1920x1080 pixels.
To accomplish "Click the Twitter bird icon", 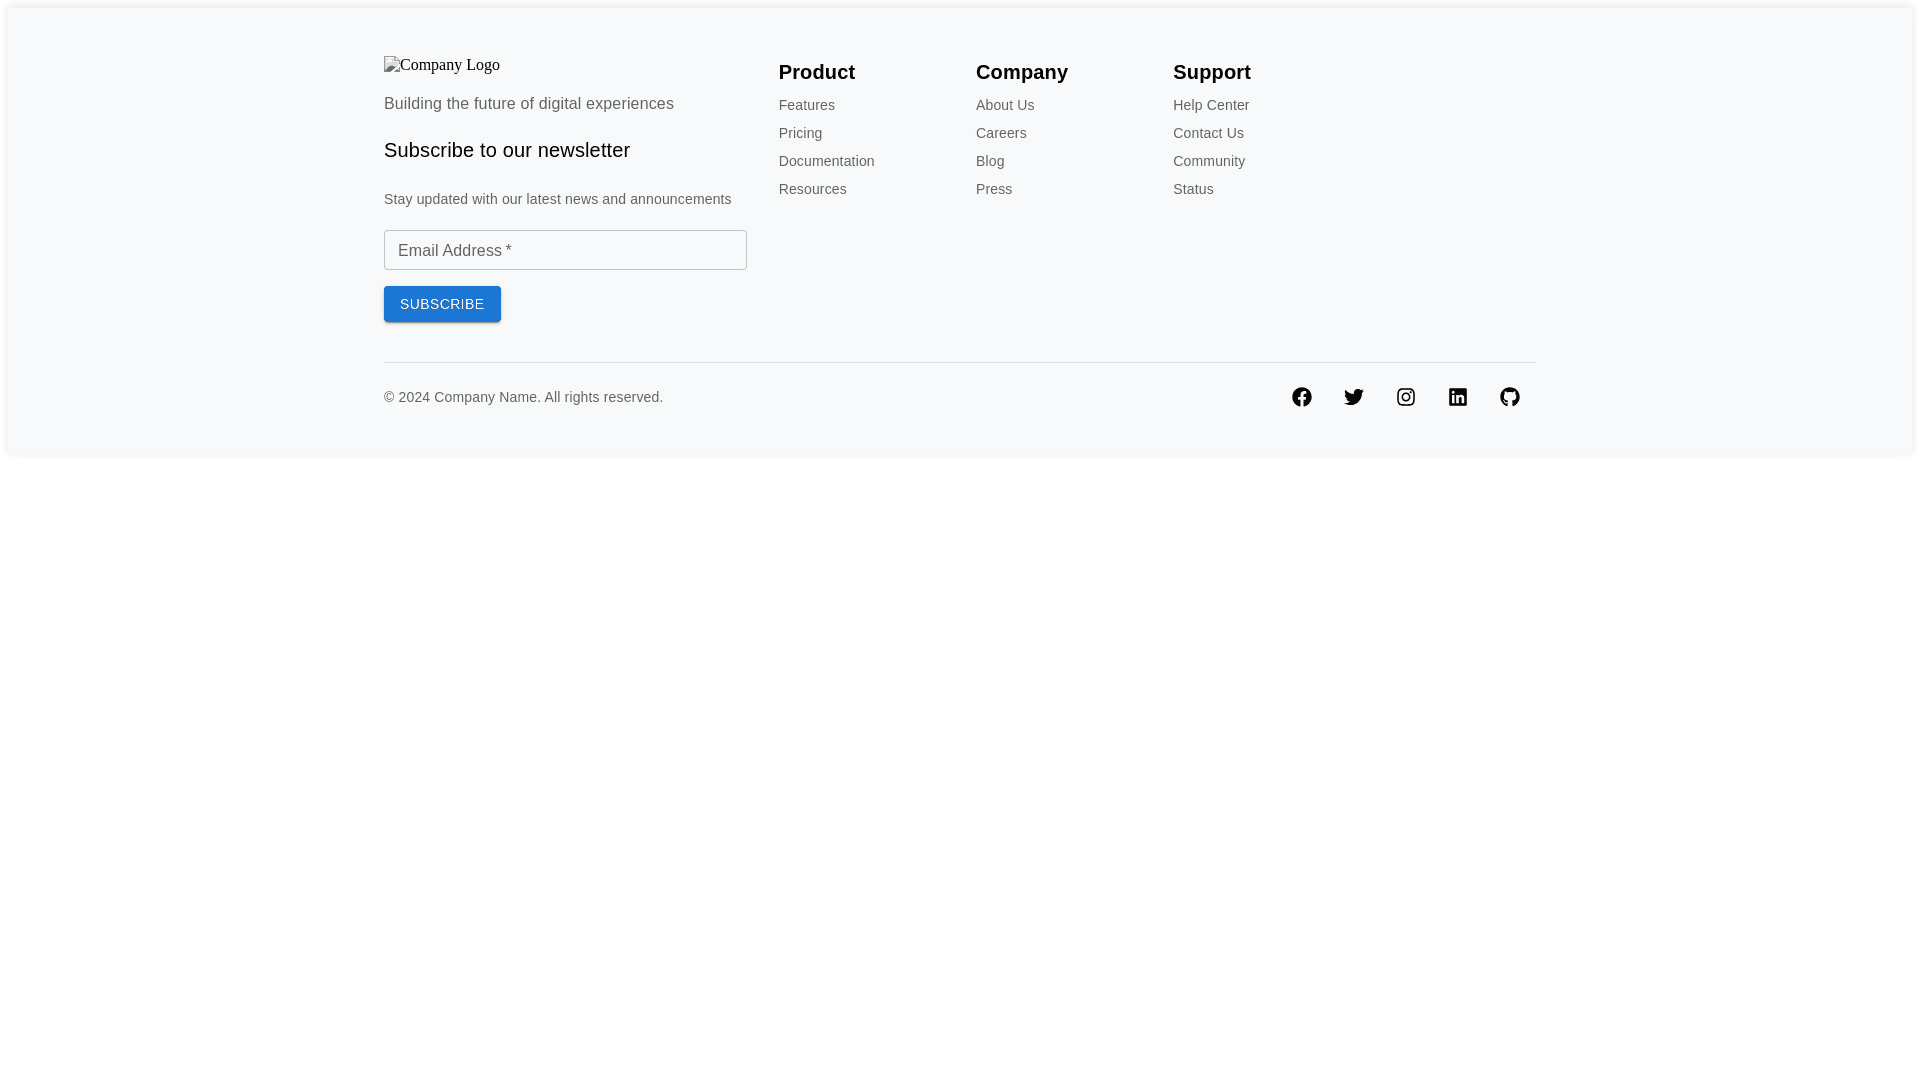I will (x=1353, y=397).
